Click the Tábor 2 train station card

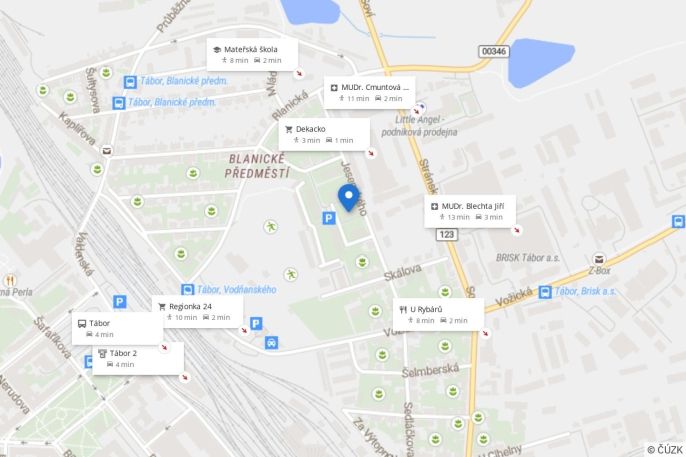[138, 359]
